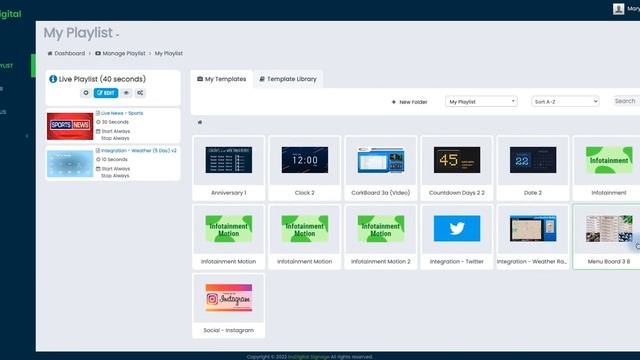The image size is (640, 360).
Task: Select the Infotainment template
Action: tap(608, 168)
